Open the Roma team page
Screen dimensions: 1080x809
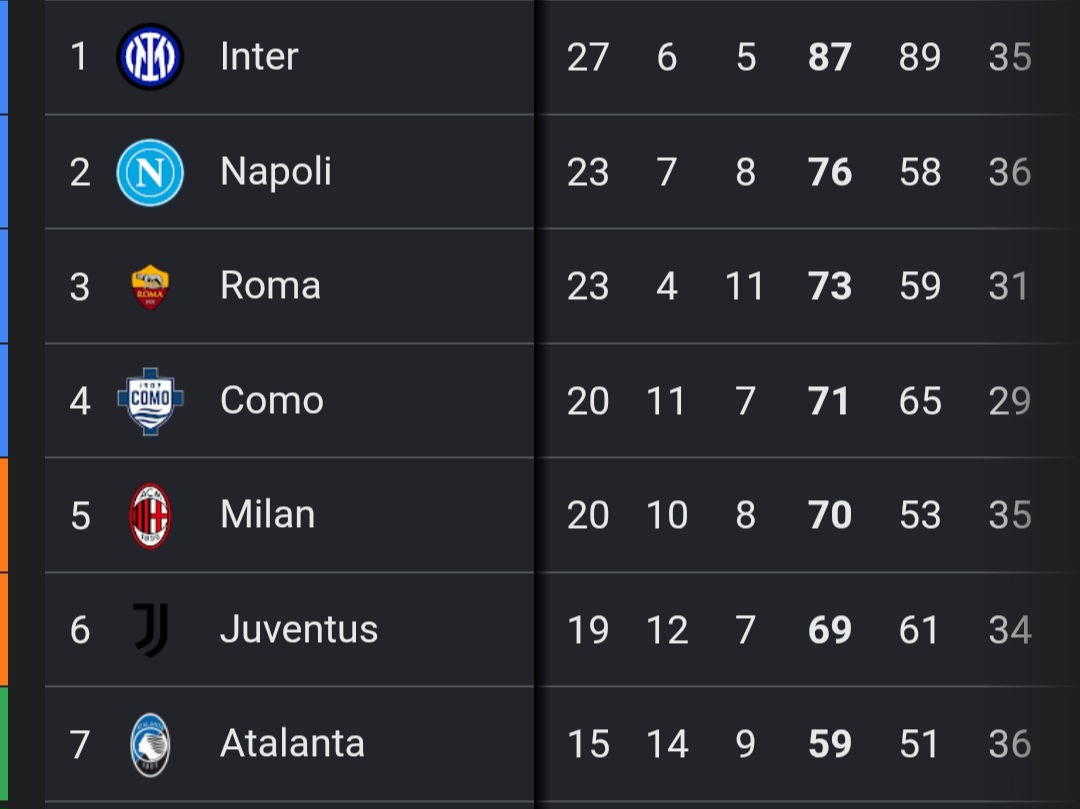(x=270, y=286)
